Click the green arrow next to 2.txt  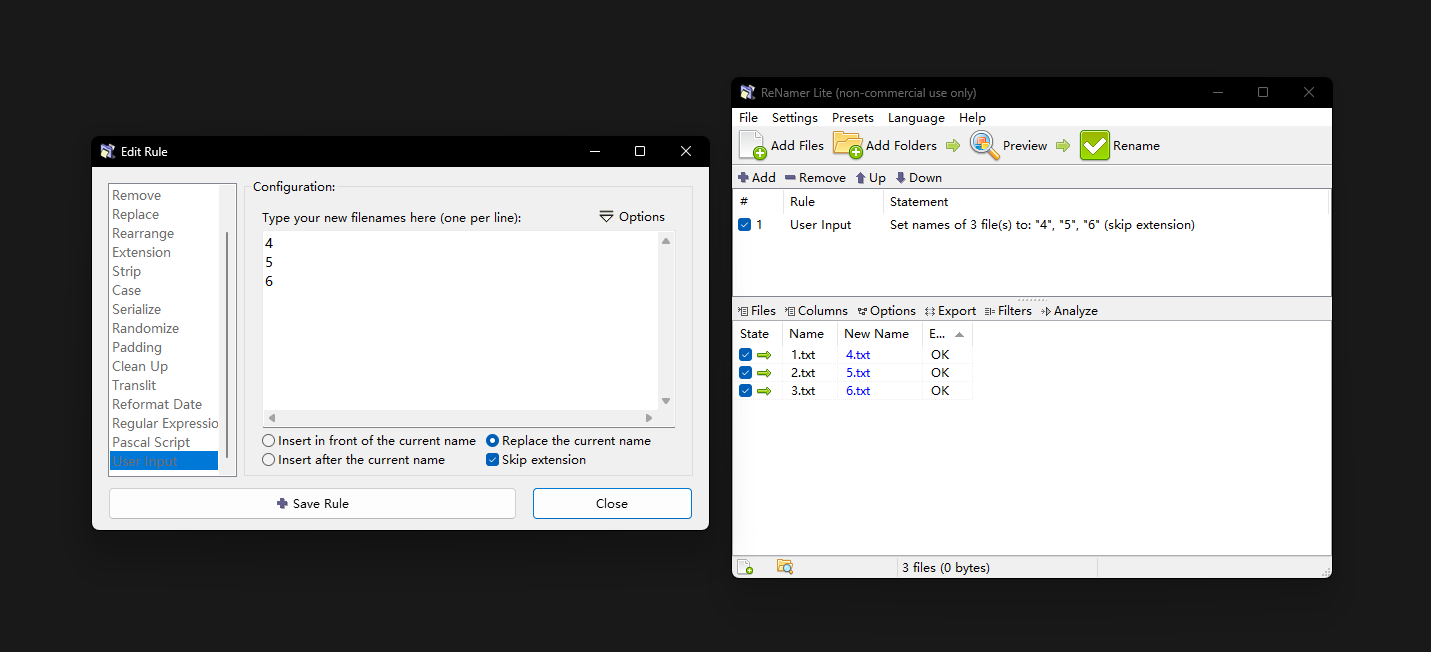tap(764, 373)
